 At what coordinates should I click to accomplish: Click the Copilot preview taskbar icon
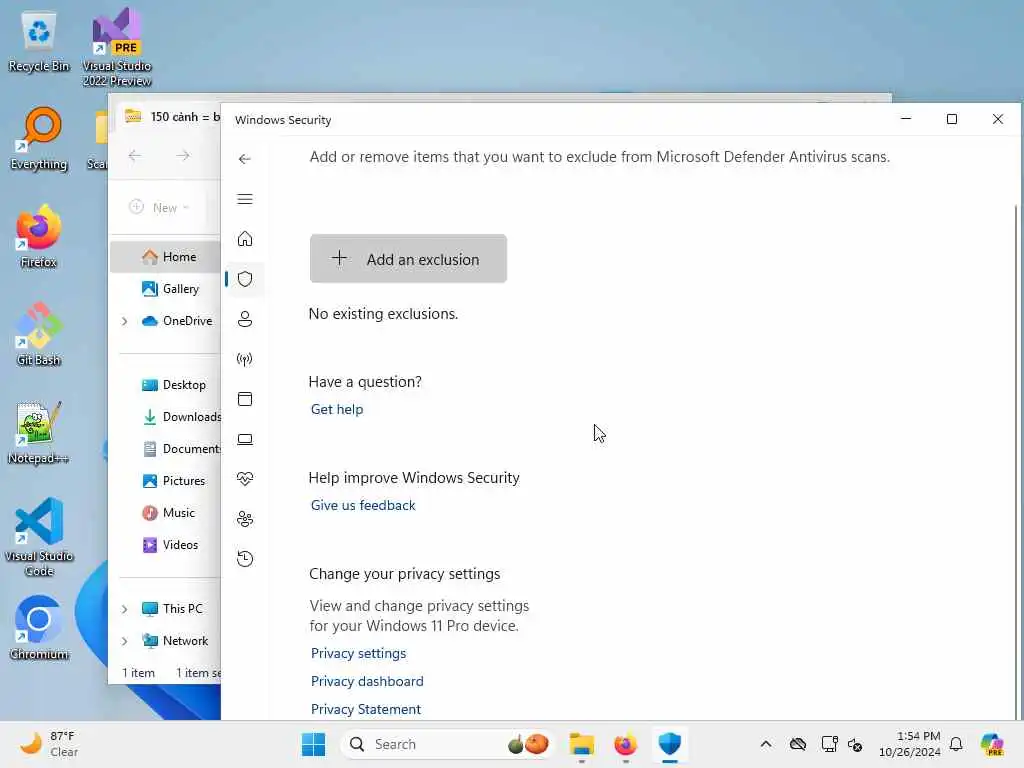tap(993, 744)
